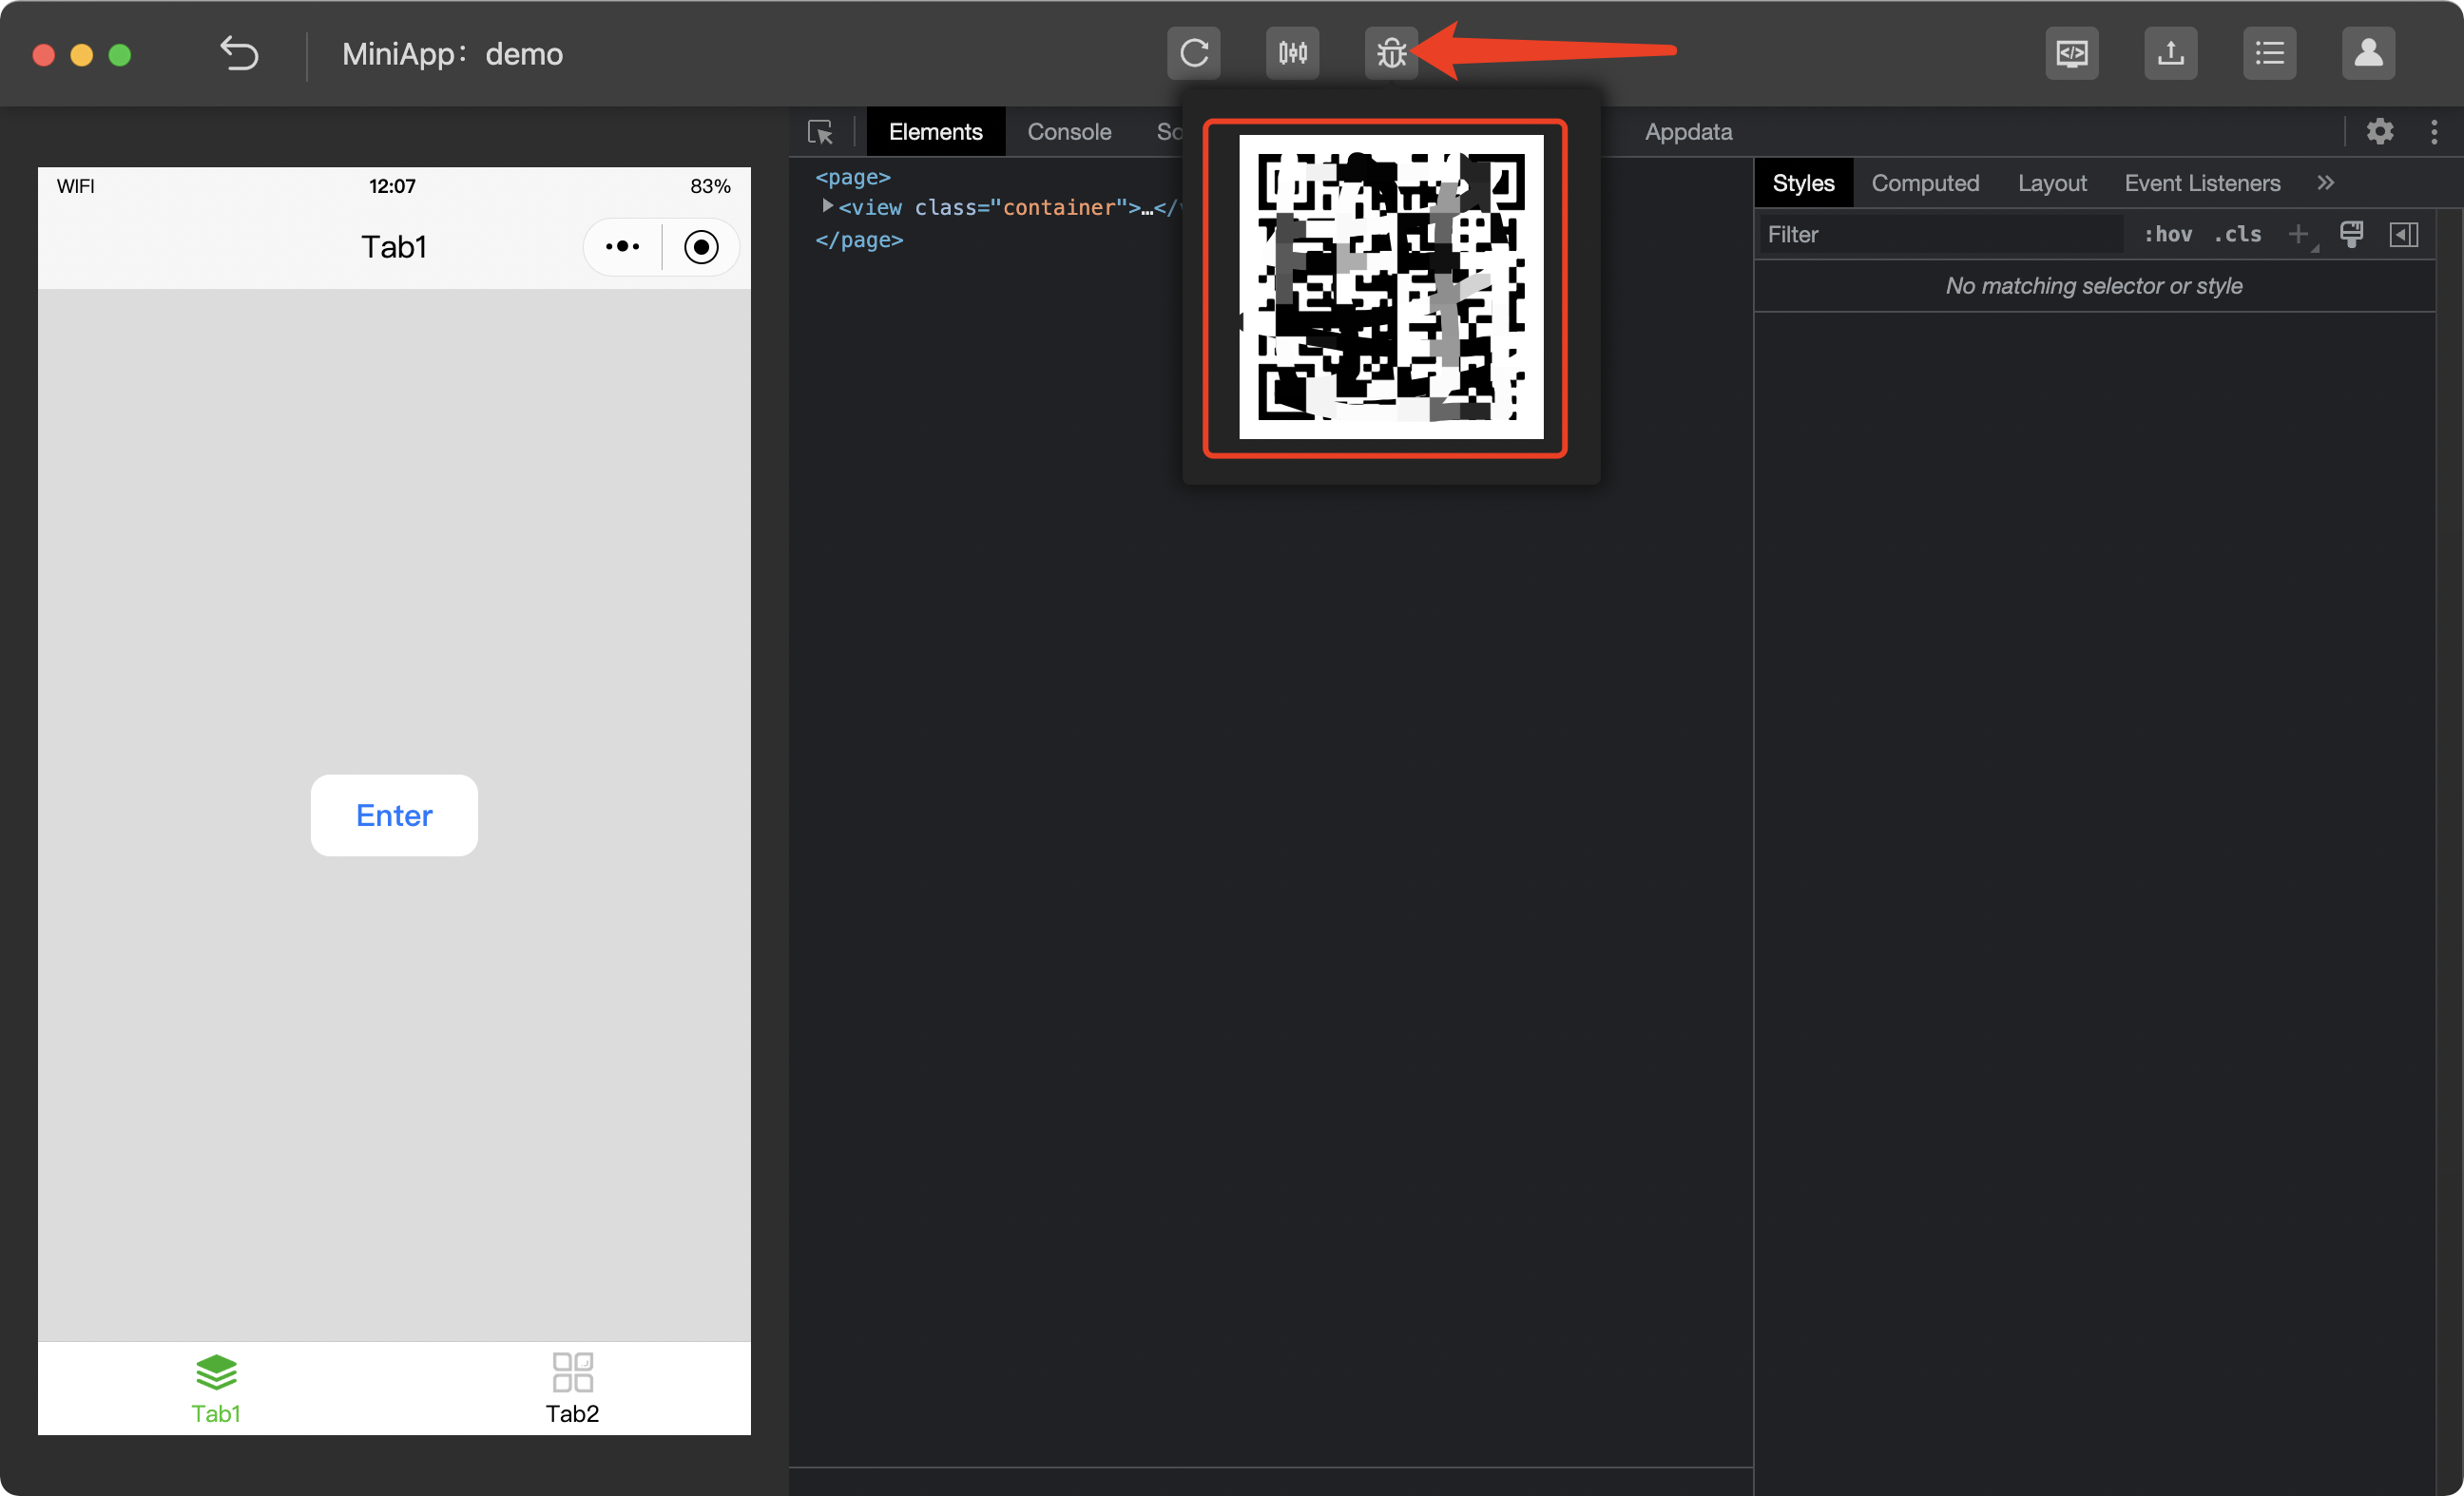Open the code preview monitor icon
This screenshot has width=2464, height=1496.
pyautogui.click(x=2071, y=53)
